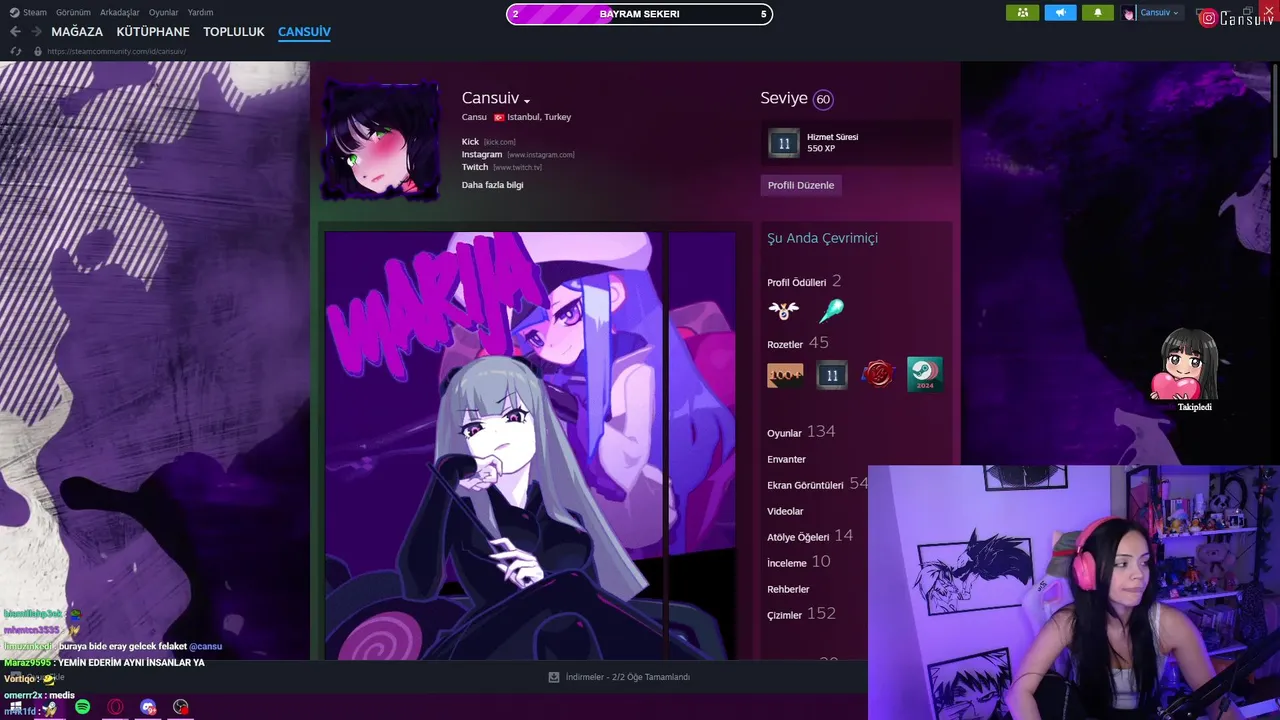Click the BAYRAM ŞEKERİ progress bar

tap(639, 14)
